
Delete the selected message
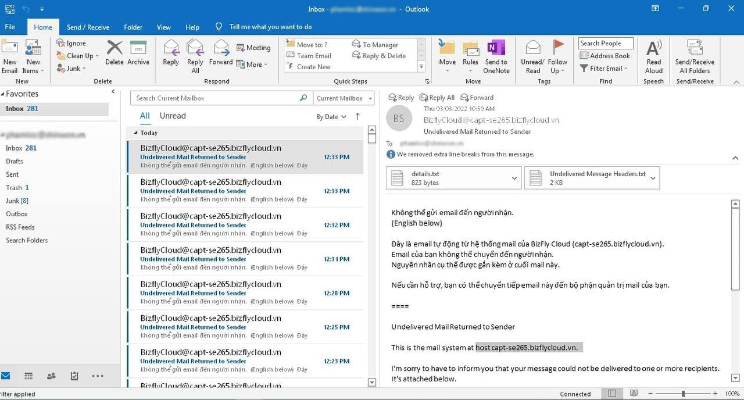coord(114,52)
